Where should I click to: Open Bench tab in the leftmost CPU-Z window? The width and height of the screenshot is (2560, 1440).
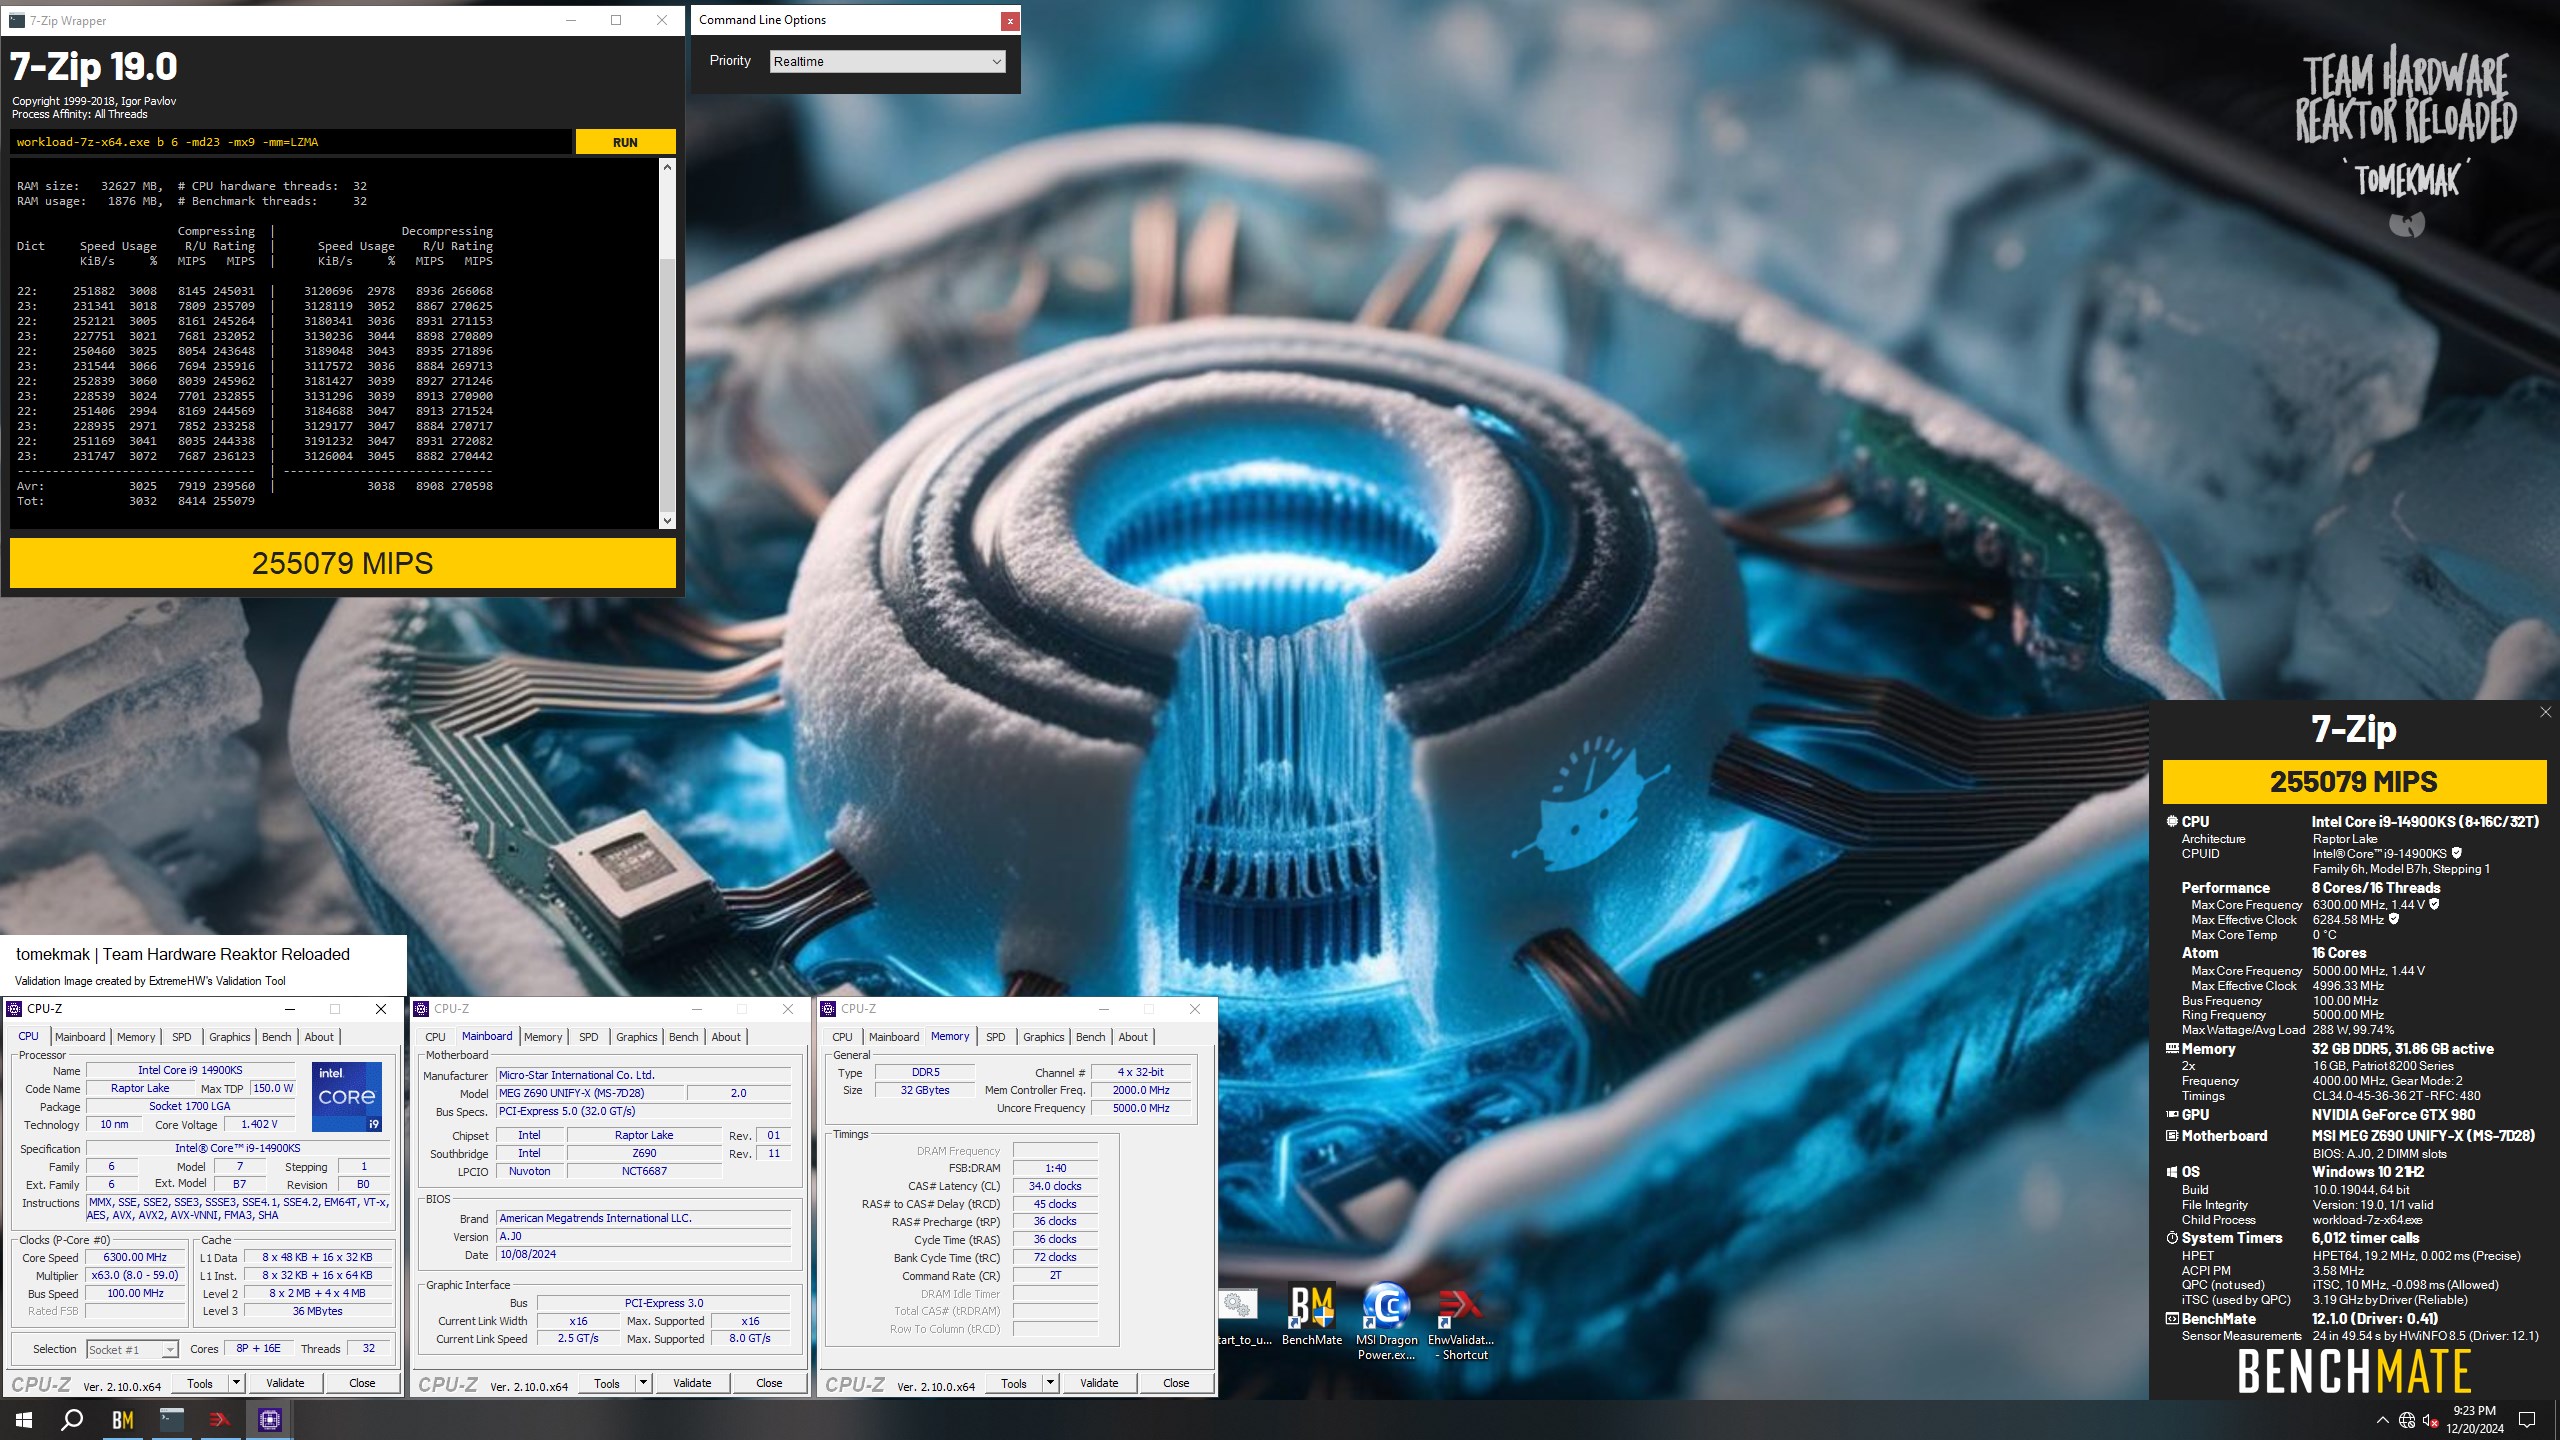coord(277,1037)
